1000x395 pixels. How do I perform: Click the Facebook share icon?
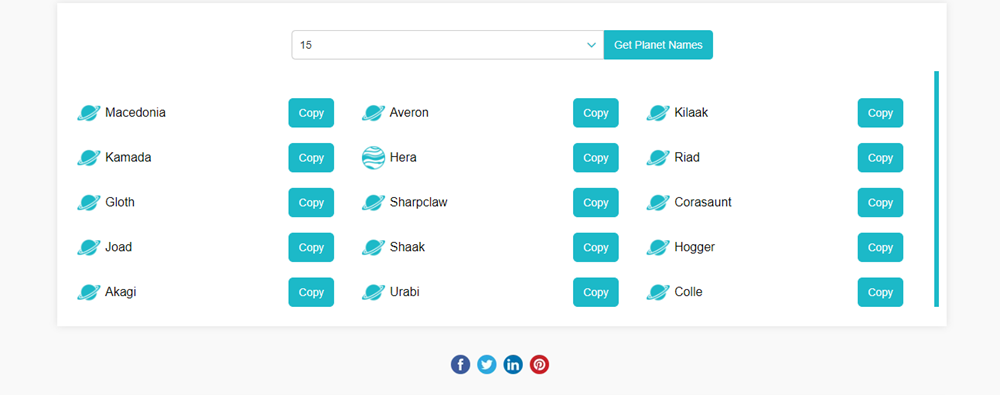[x=460, y=364]
